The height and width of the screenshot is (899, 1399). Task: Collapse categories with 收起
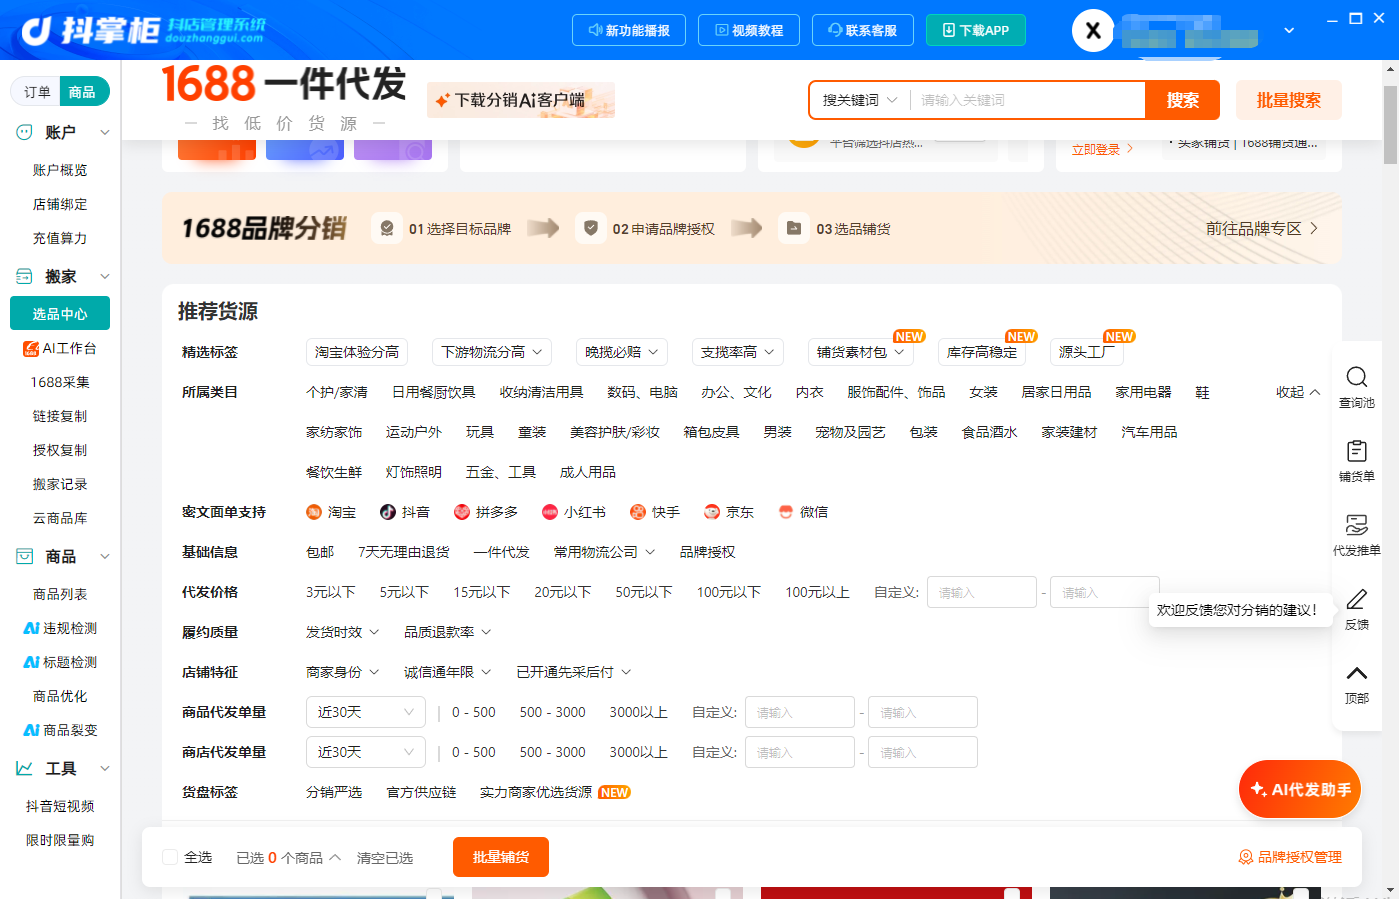point(1298,392)
